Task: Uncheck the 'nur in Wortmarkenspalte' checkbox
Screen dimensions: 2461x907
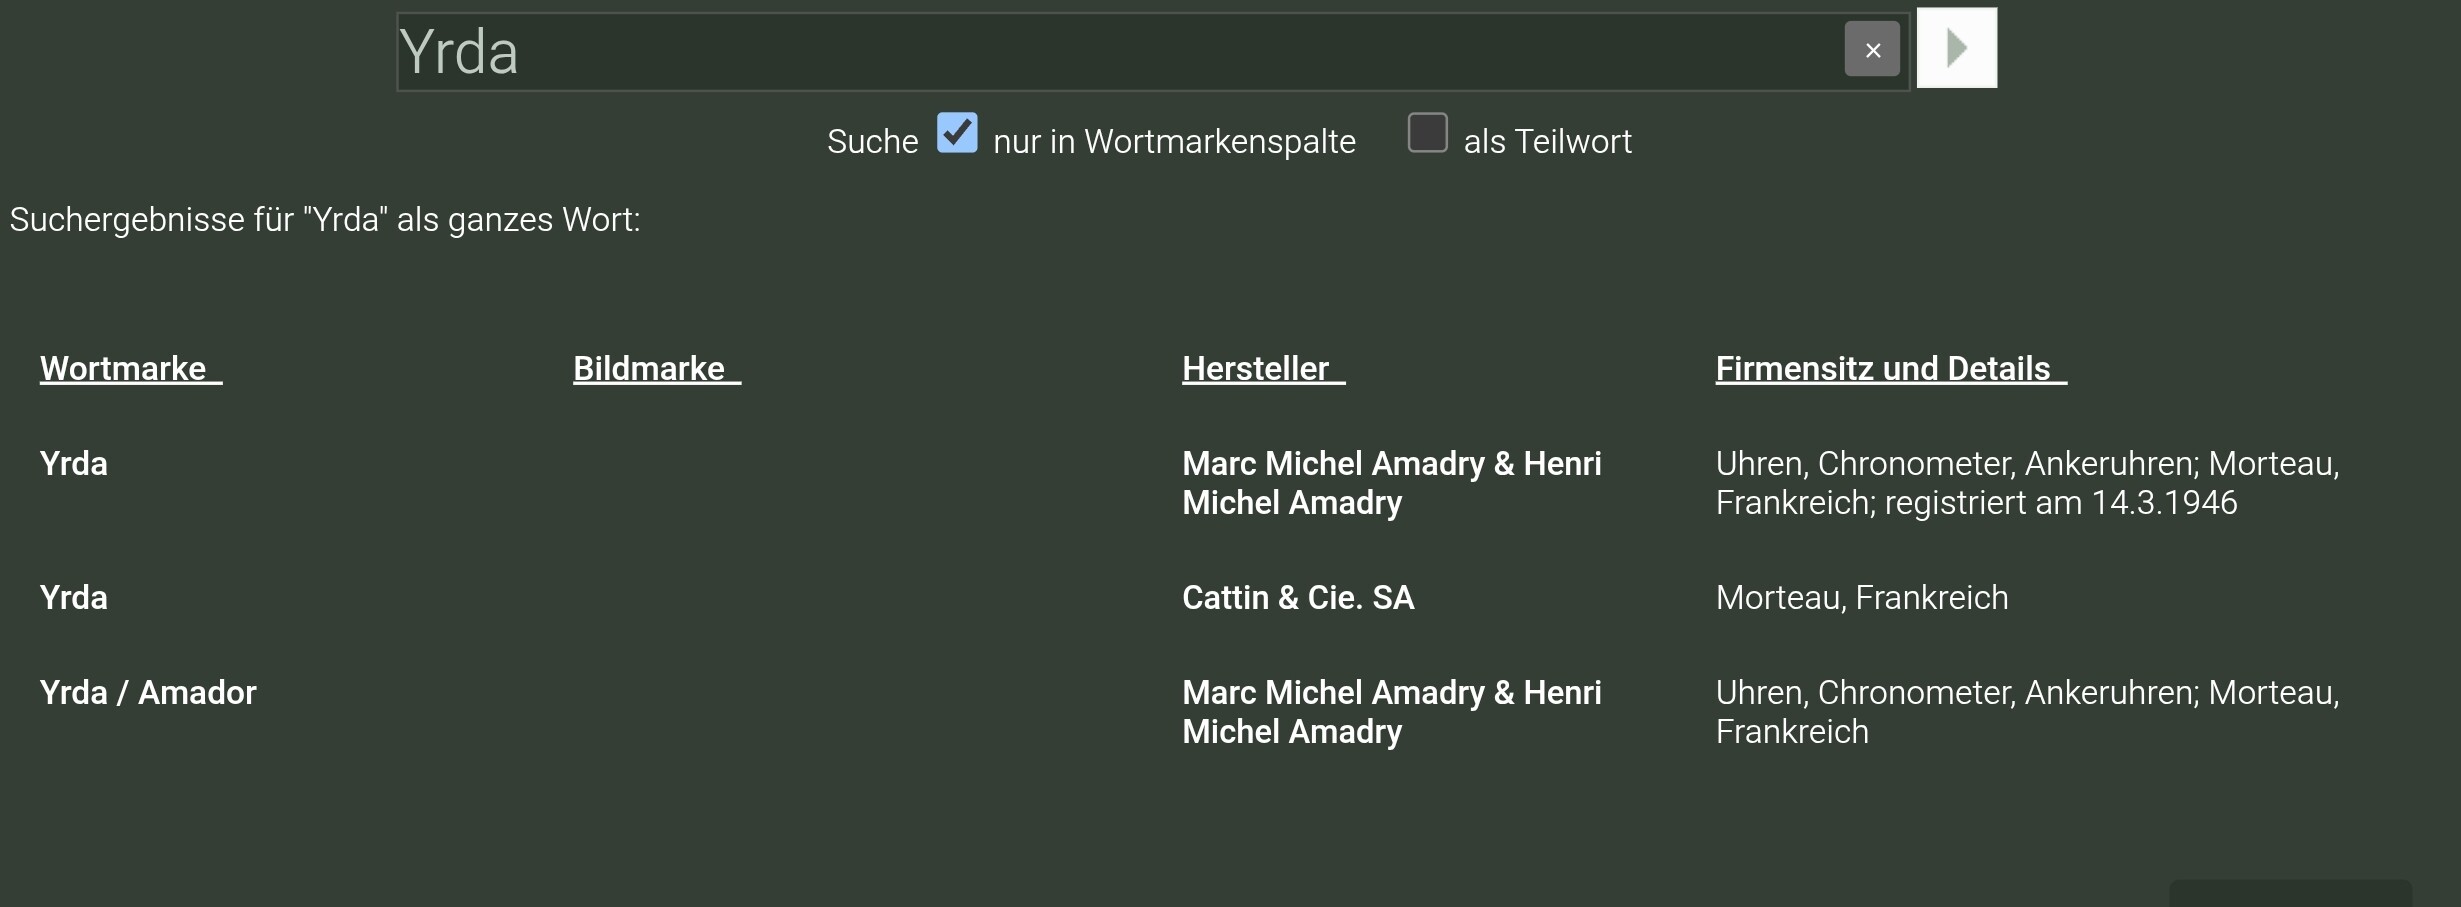Action: [956, 133]
